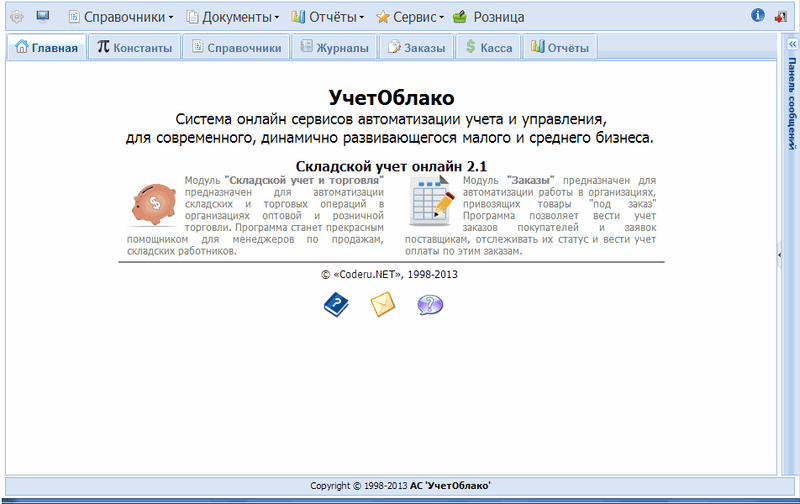Expand the Отчёты menu in top toolbar

pyautogui.click(x=327, y=17)
